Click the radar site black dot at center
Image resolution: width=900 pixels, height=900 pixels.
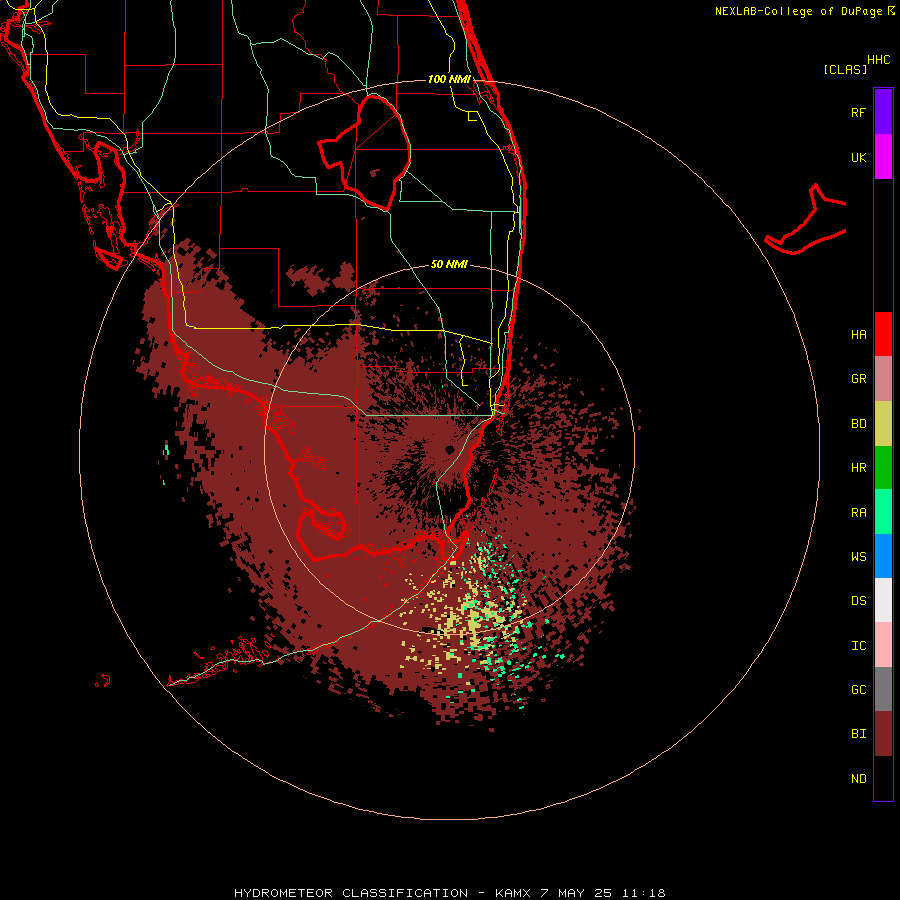[450, 449]
